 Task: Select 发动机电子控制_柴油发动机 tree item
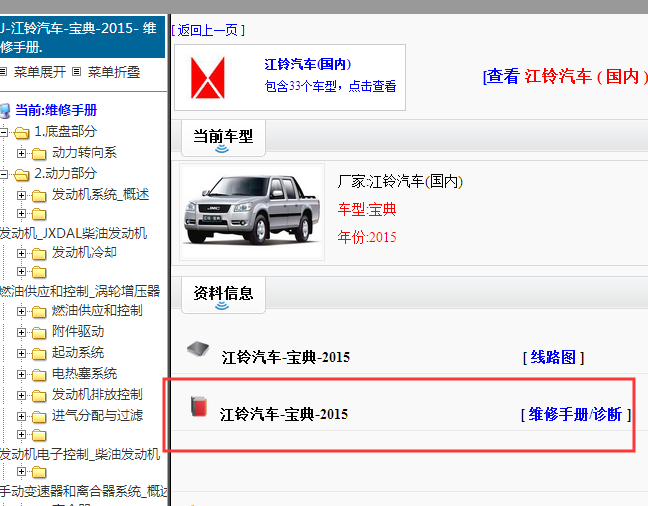(x=80, y=454)
